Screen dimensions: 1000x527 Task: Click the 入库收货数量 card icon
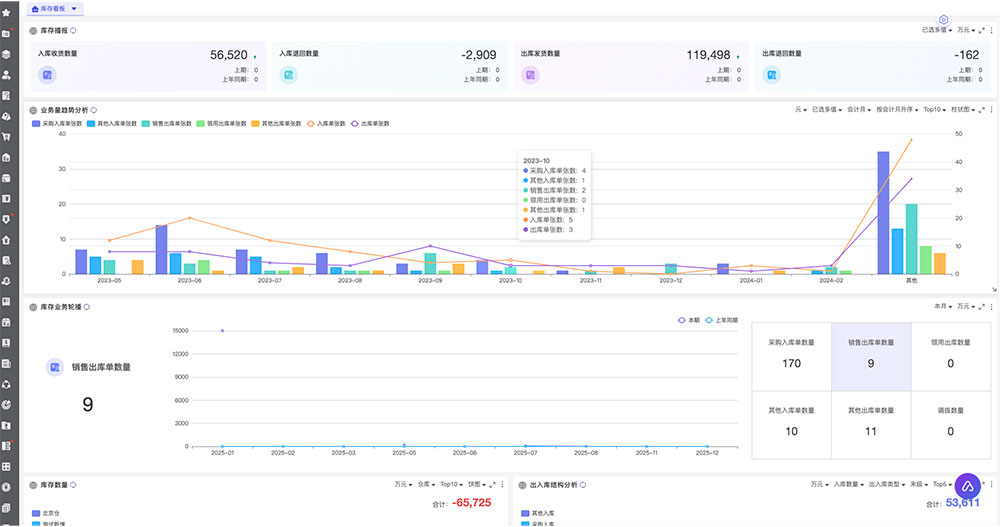[46, 74]
